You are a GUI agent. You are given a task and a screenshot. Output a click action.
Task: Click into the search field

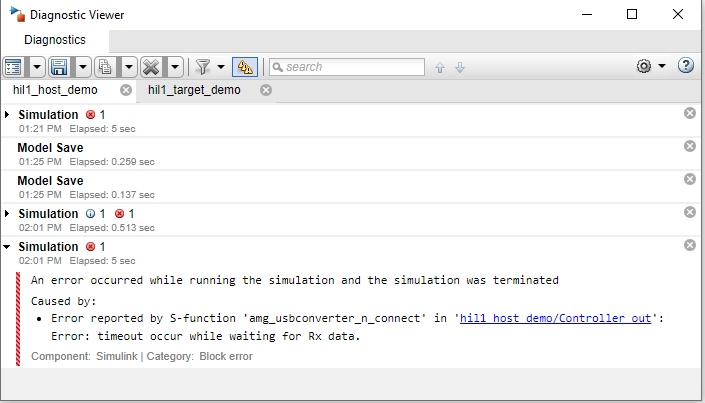point(347,67)
